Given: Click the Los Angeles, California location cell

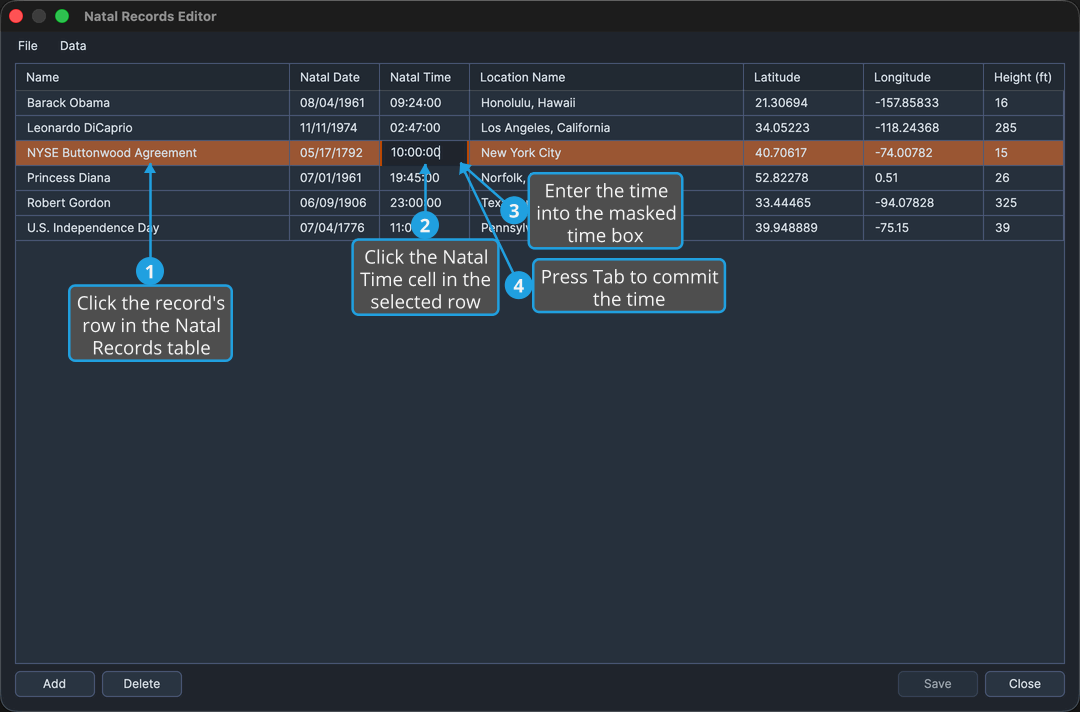Looking at the screenshot, I should pos(606,127).
